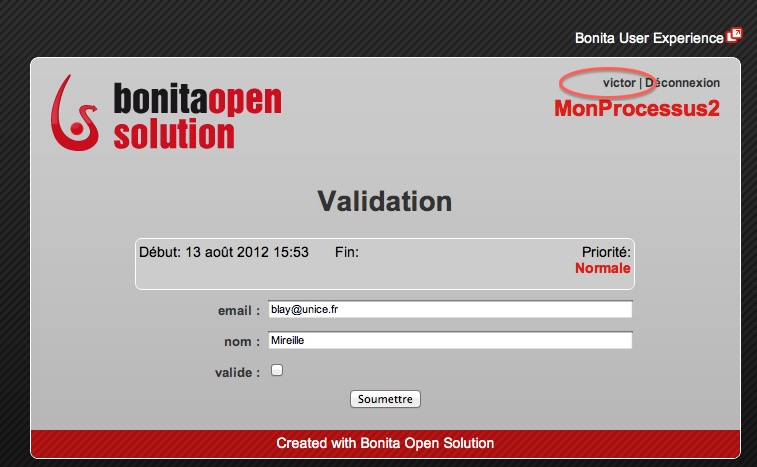The width and height of the screenshot is (757, 467).
Task: Click the 'Début: 13 août 2012' start date
Action: coord(224,252)
